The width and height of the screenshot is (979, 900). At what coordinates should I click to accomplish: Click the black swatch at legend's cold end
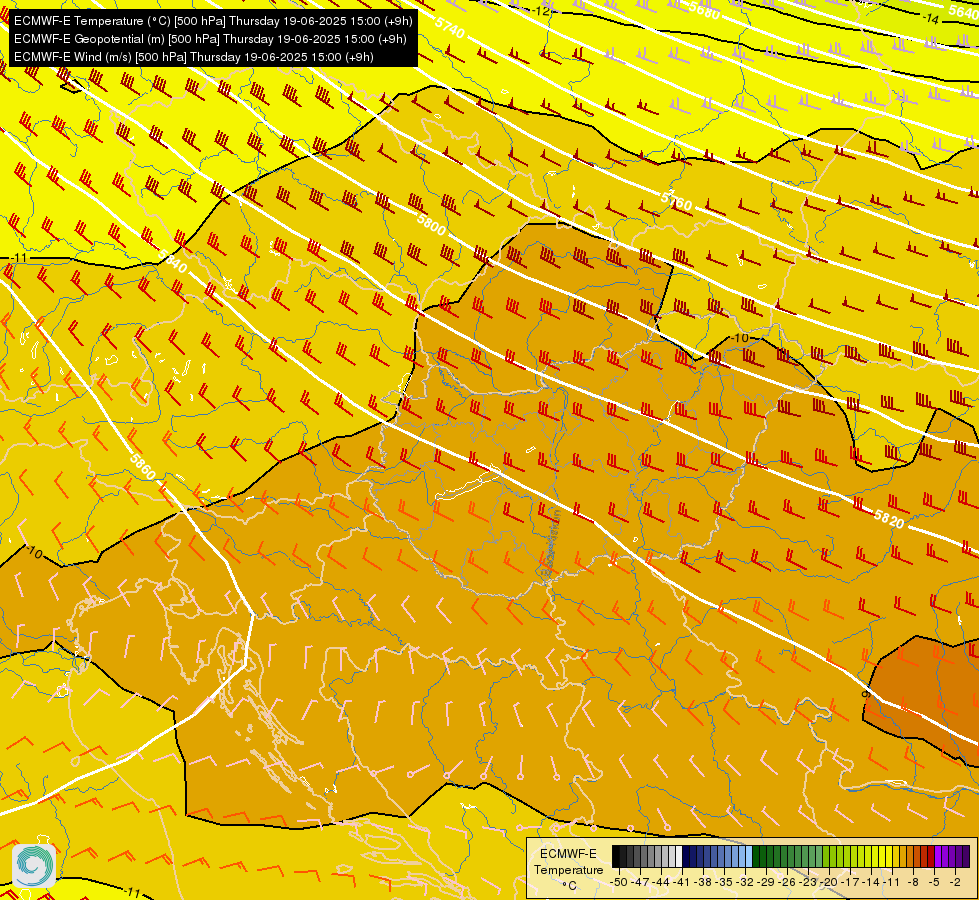click(x=616, y=856)
